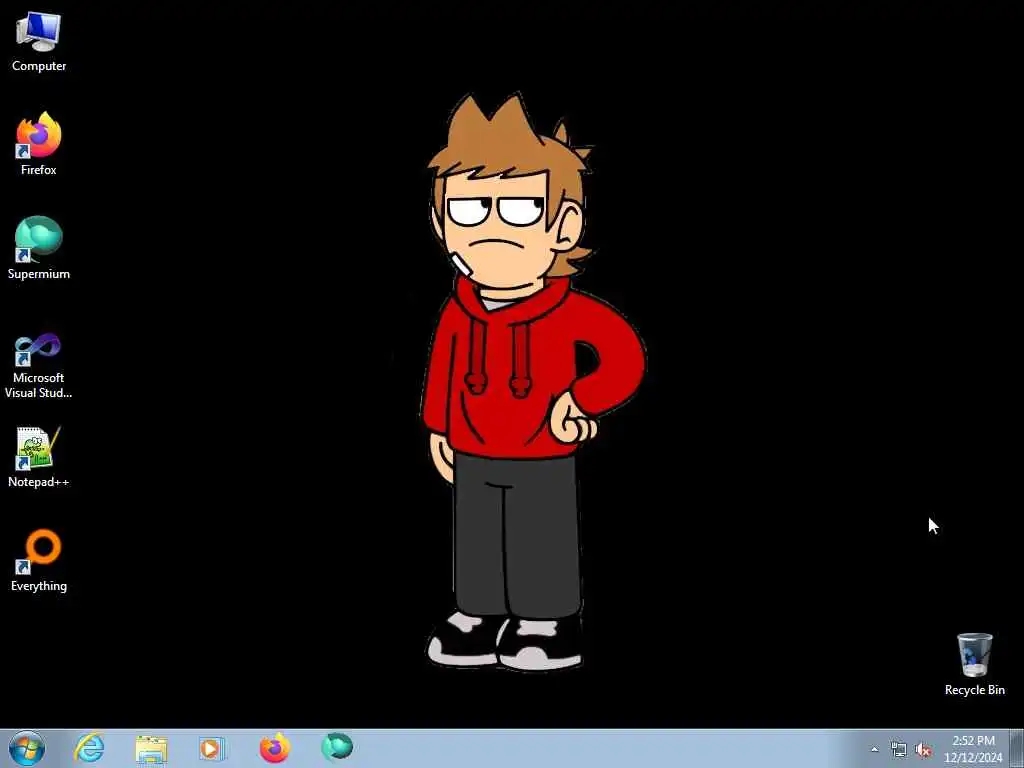Launch Internet Explorer from the taskbar

tap(89, 748)
